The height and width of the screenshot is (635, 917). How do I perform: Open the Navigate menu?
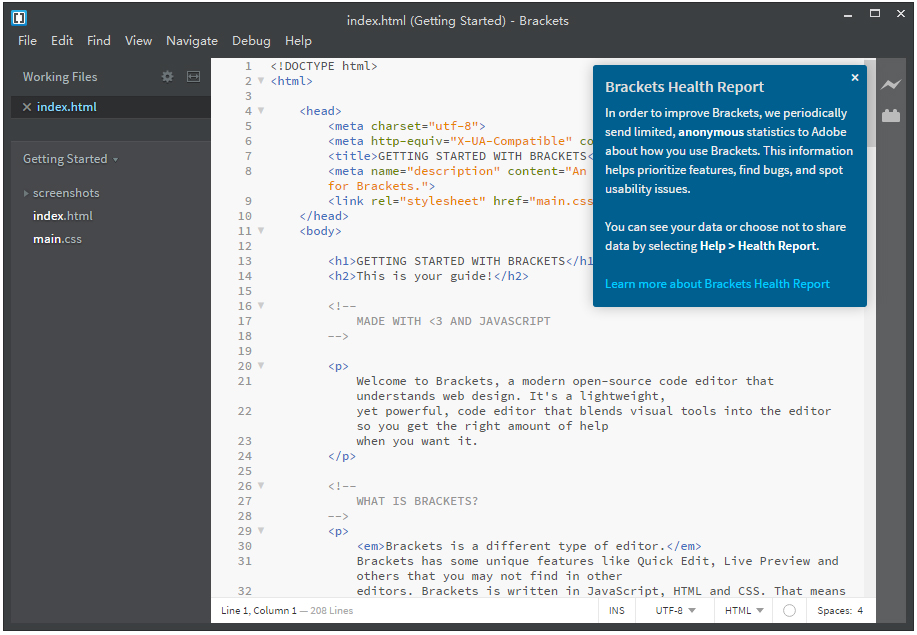191,41
